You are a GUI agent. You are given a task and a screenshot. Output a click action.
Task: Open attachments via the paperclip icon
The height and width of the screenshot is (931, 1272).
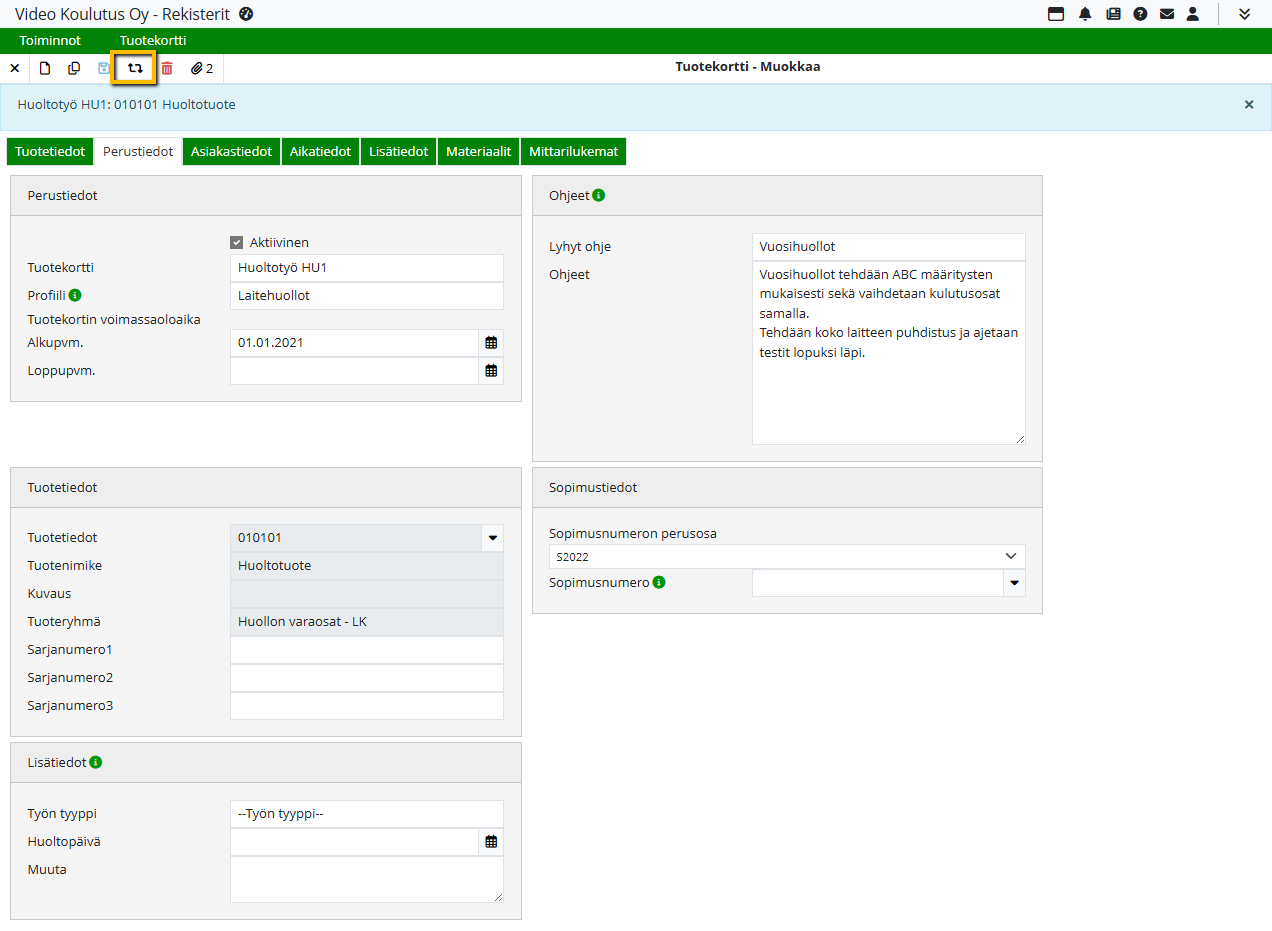click(x=201, y=68)
